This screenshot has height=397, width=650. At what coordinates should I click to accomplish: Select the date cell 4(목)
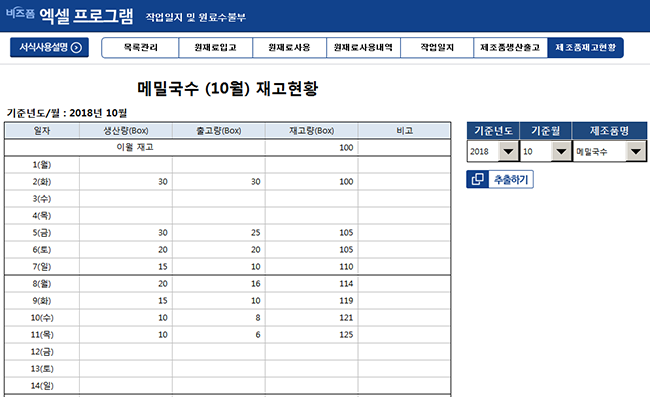pyautogui.click(x=42, y=215)
